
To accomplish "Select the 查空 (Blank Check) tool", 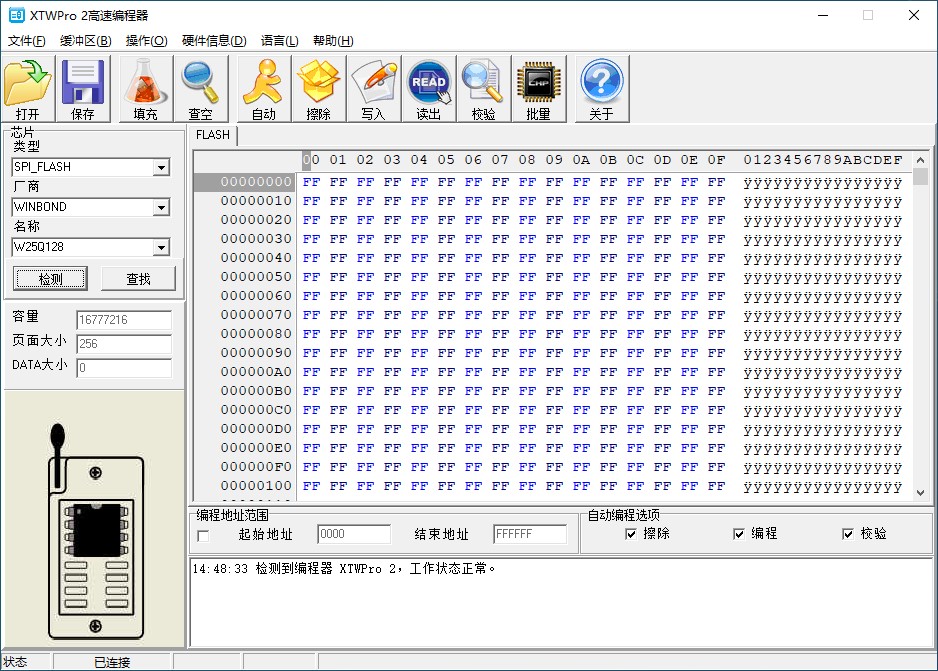I will tap(200, 88).
